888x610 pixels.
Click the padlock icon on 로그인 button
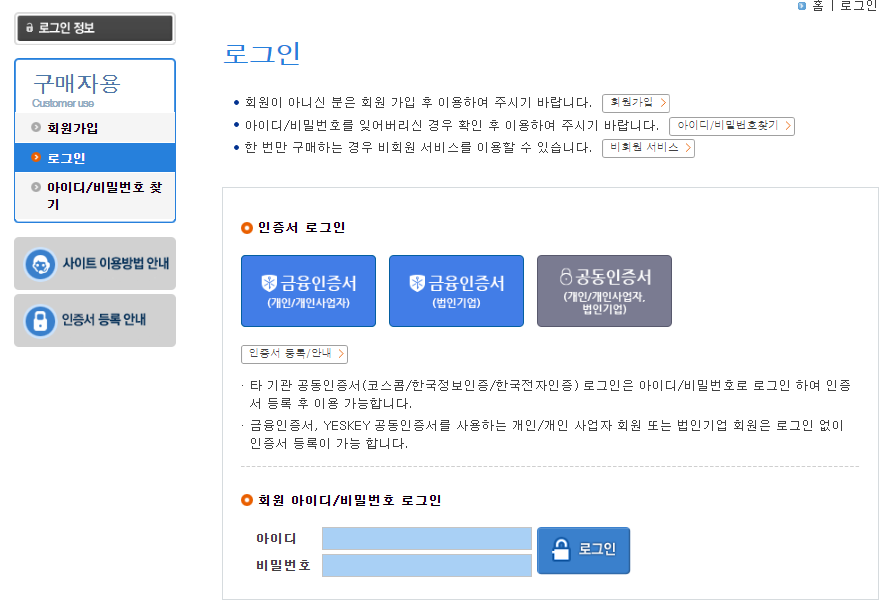pos(561,549)
